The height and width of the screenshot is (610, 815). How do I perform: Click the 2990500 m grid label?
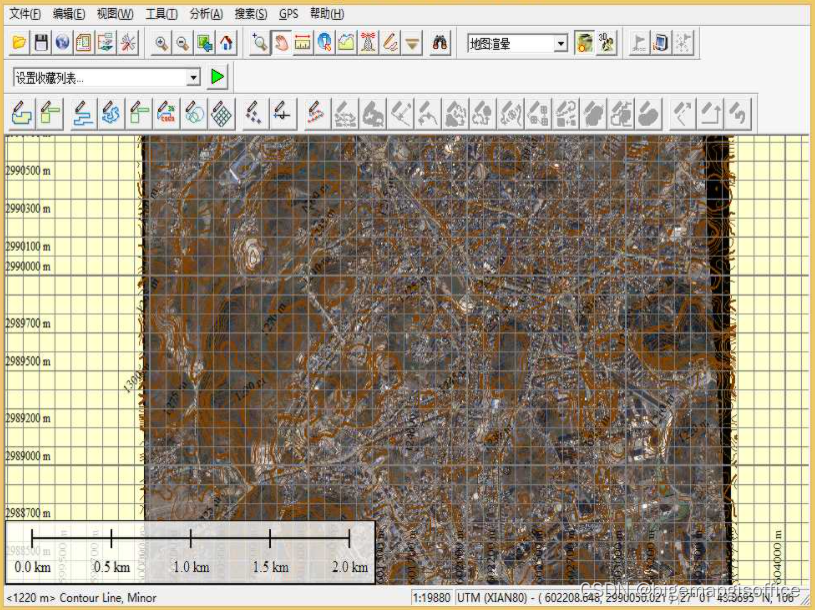coord(28,170)
